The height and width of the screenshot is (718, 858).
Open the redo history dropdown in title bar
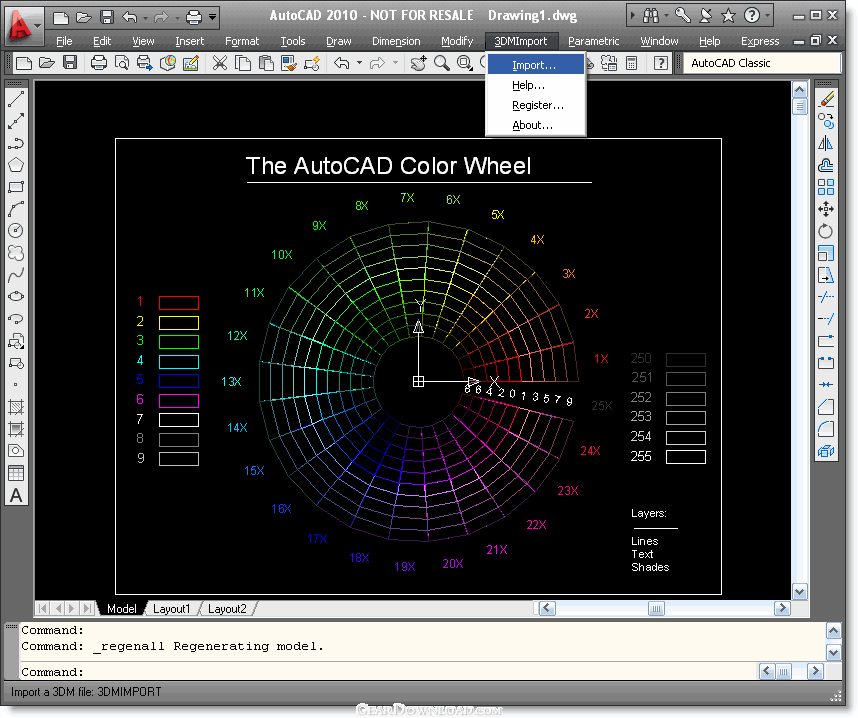click(177, 18)
